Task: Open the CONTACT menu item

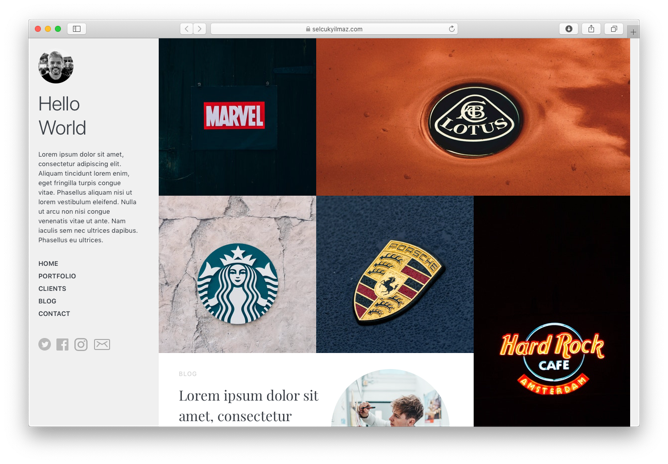Action: pos(54,314)
